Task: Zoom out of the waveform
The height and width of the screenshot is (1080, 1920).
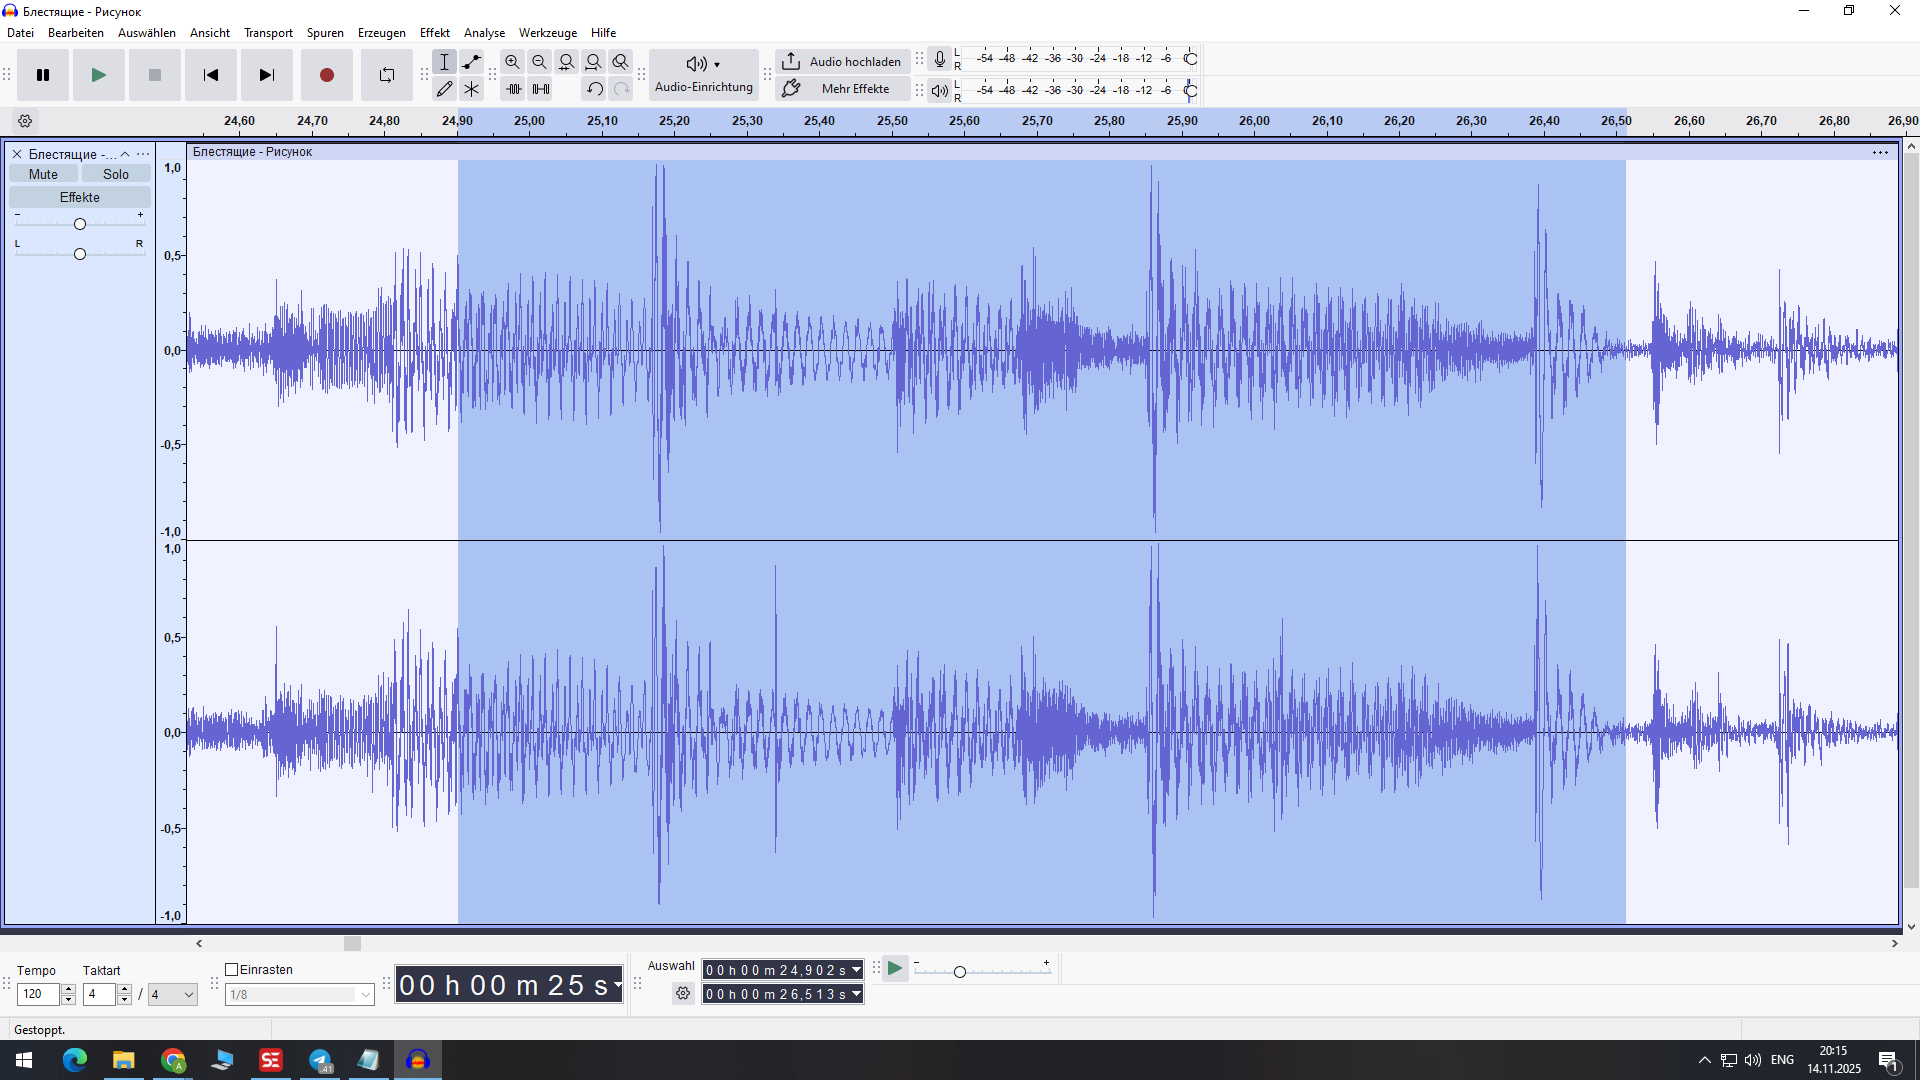Action: (x=540, y=62)
